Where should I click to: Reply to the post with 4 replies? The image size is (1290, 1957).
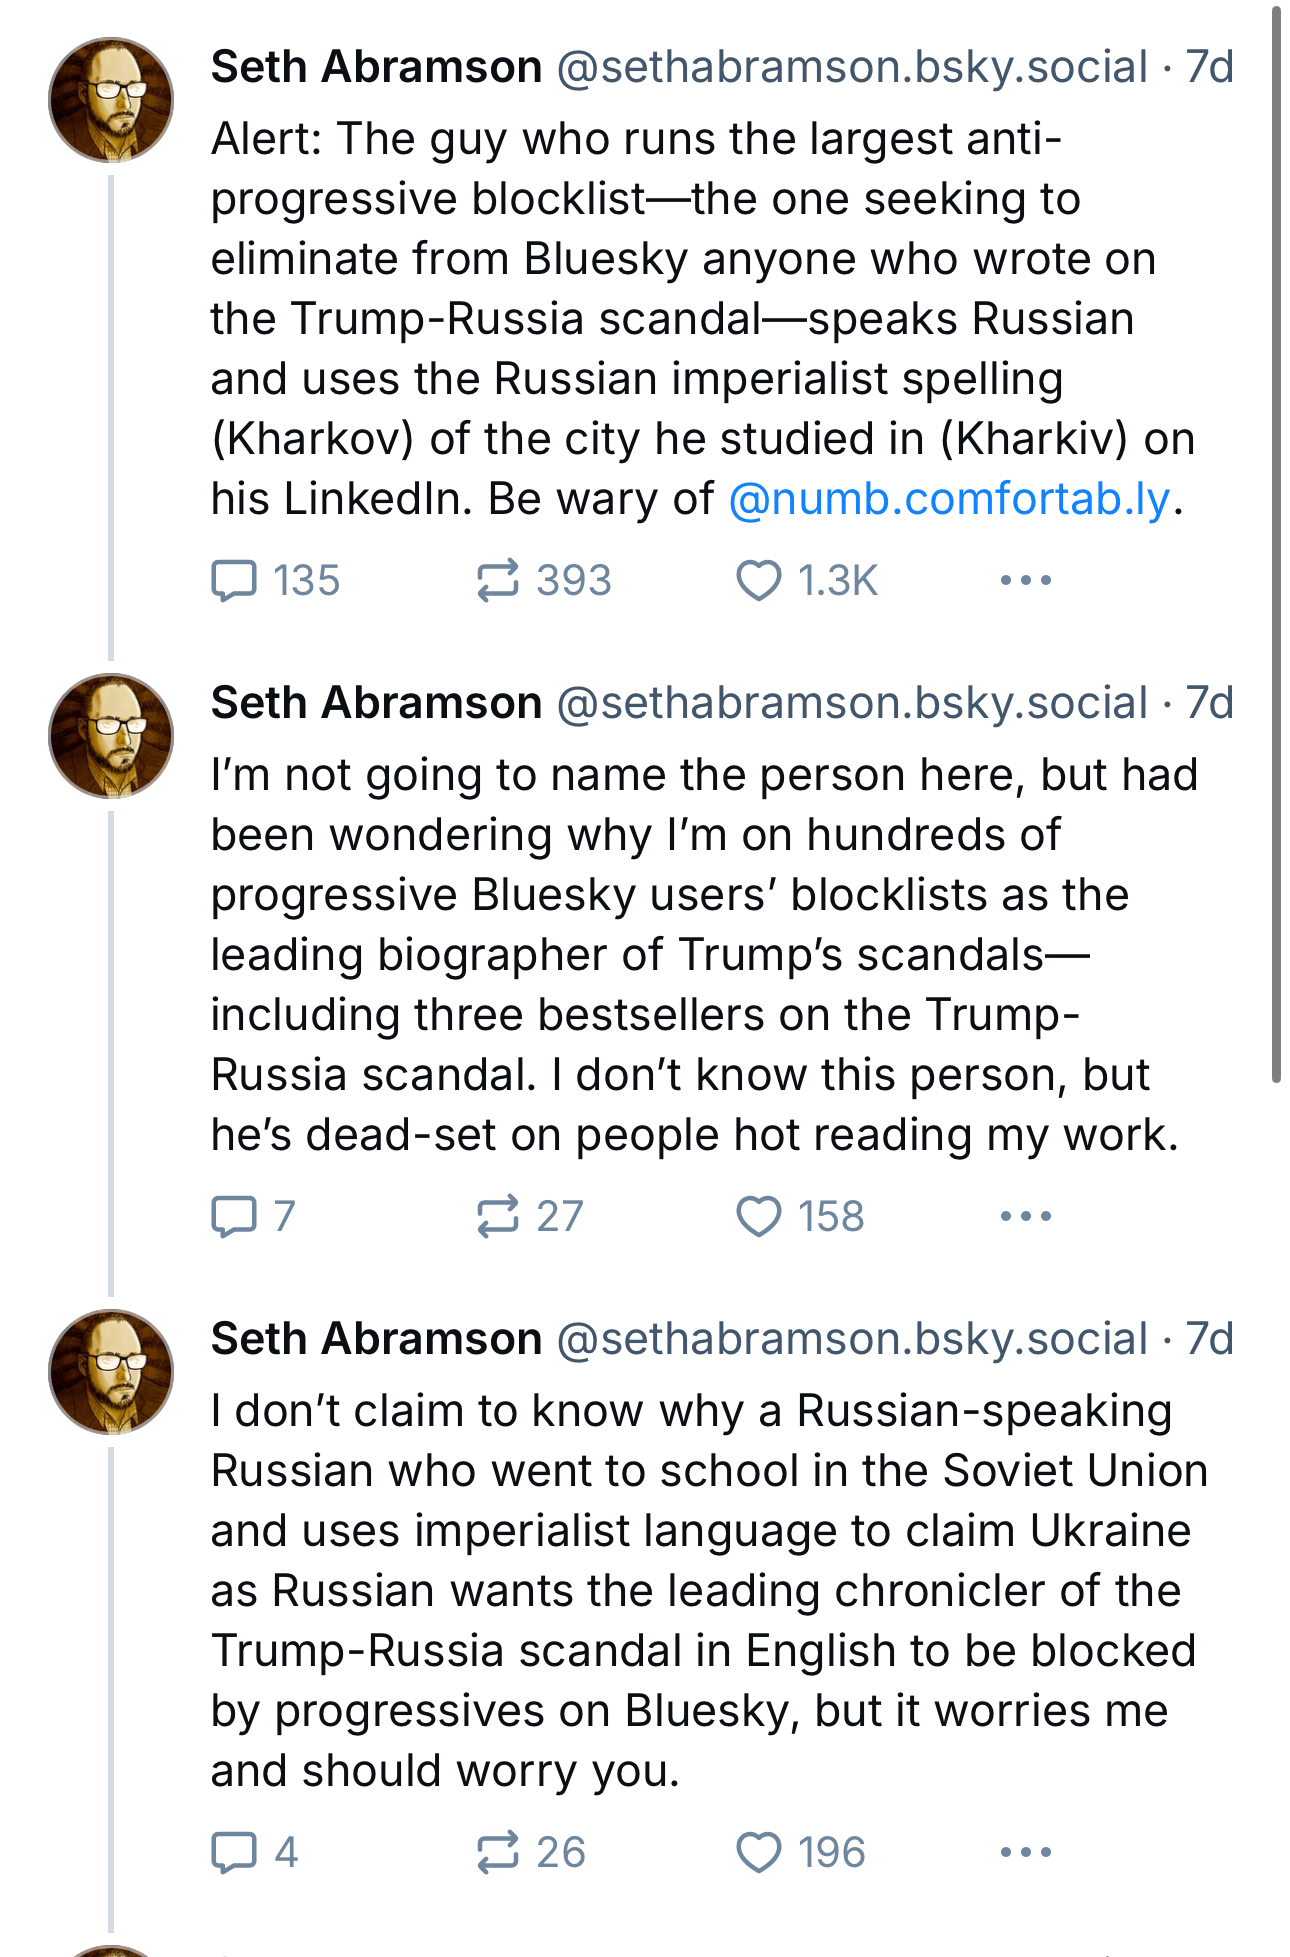click(235, 1852)
